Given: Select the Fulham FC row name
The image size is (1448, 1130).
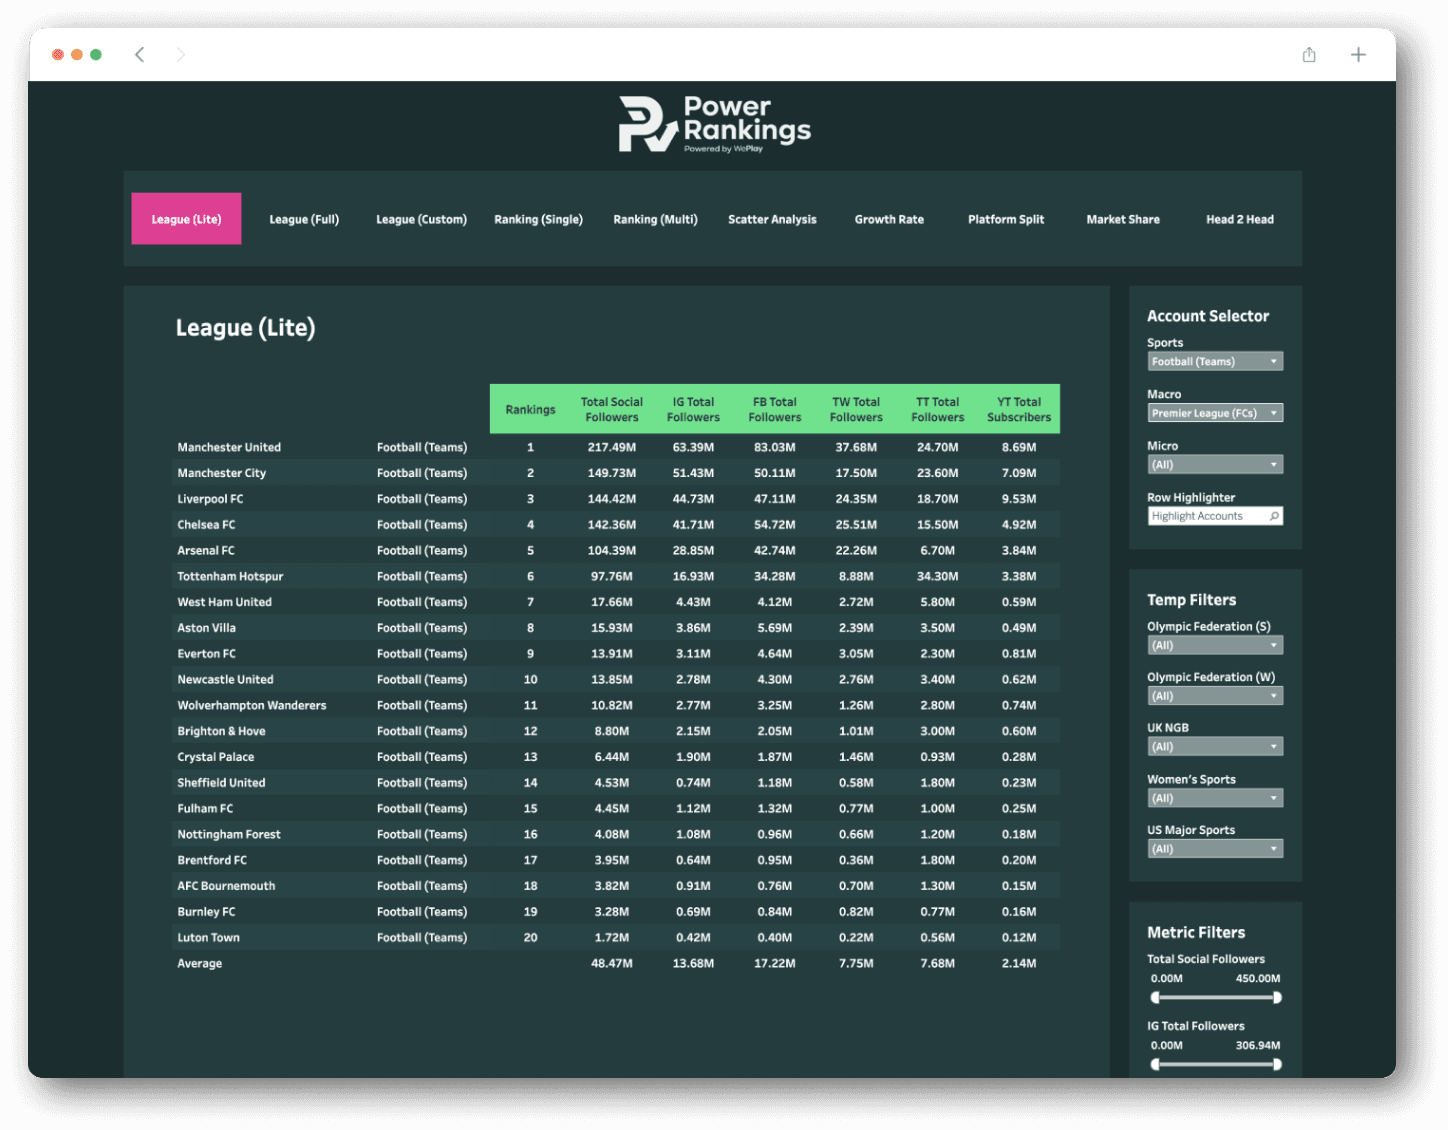Looking at the screenshot, I should (x=205, y=809).
